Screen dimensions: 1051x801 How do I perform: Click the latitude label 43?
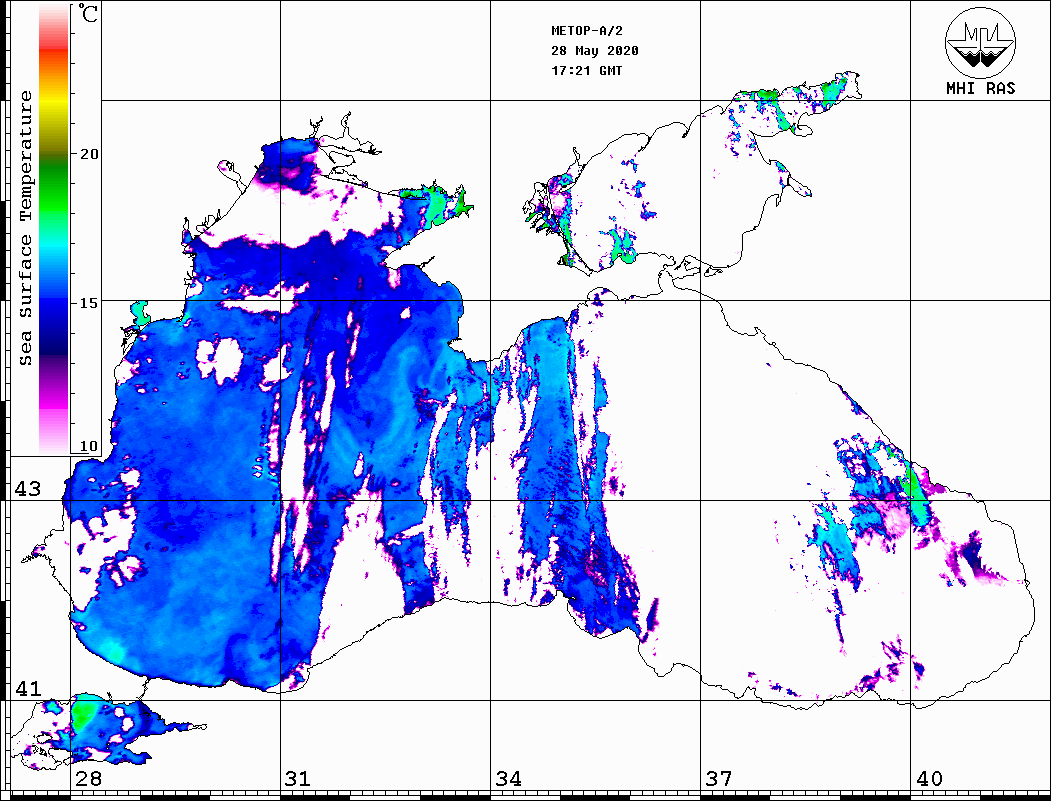26,489
